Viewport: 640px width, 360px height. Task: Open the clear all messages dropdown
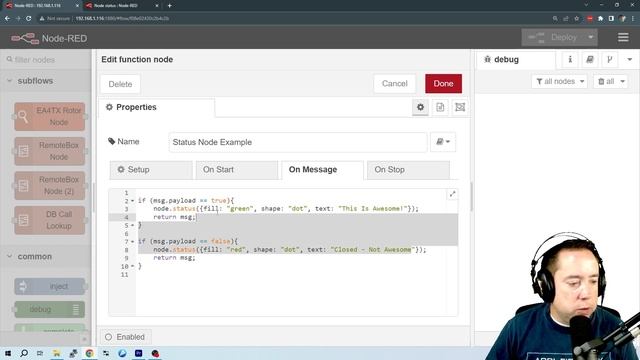(x=611, y=82)
